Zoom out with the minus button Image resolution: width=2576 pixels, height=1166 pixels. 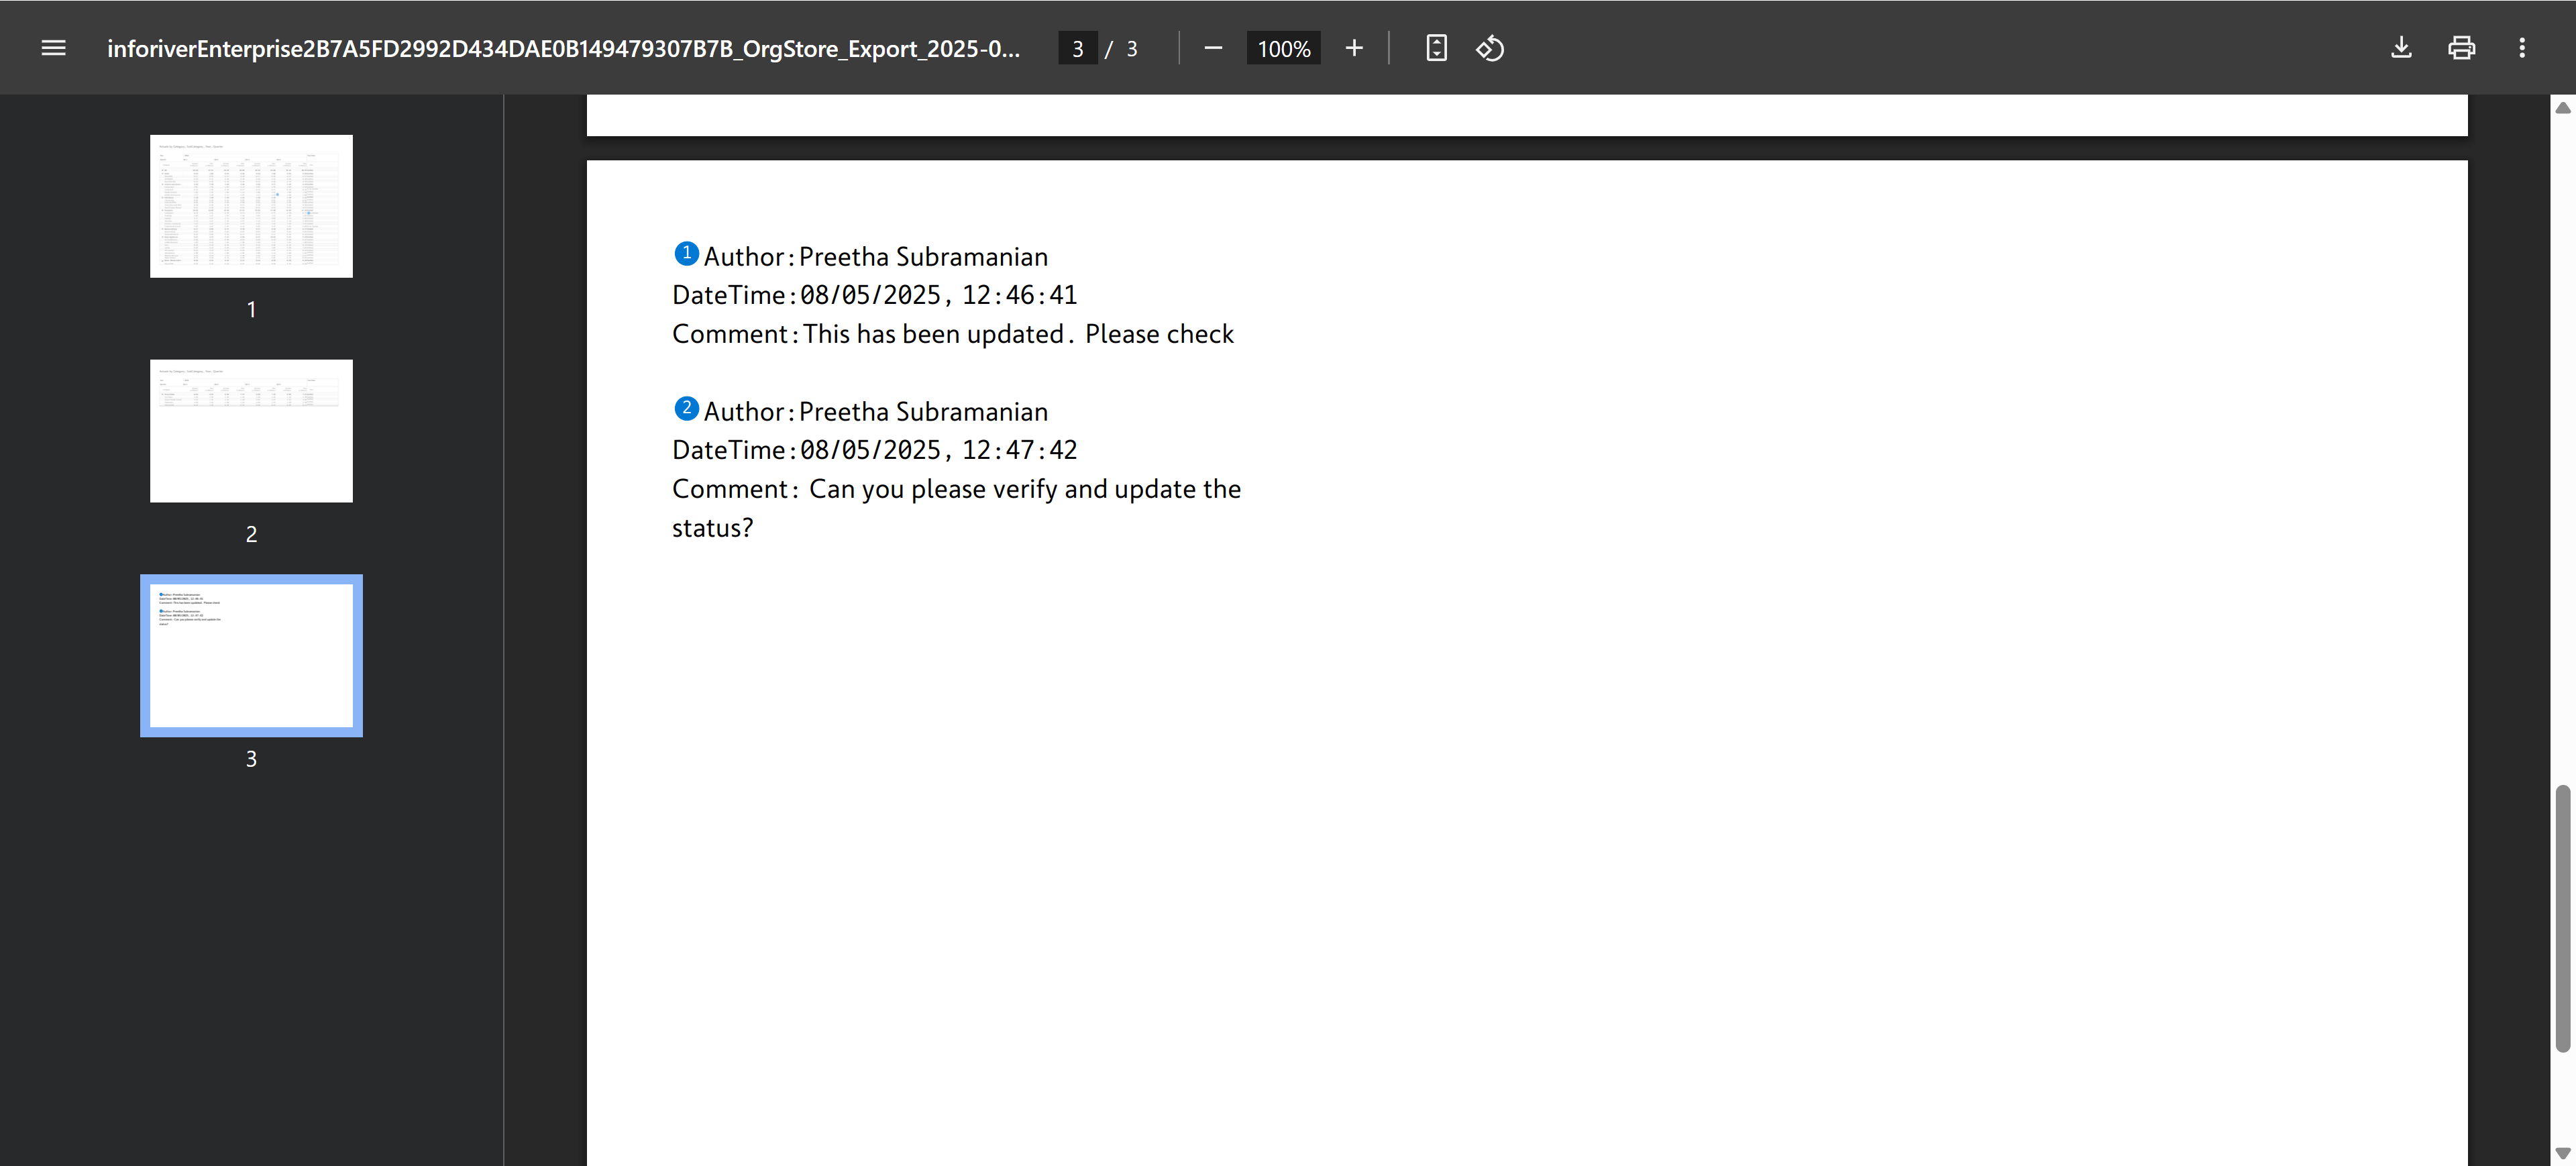1213,48
